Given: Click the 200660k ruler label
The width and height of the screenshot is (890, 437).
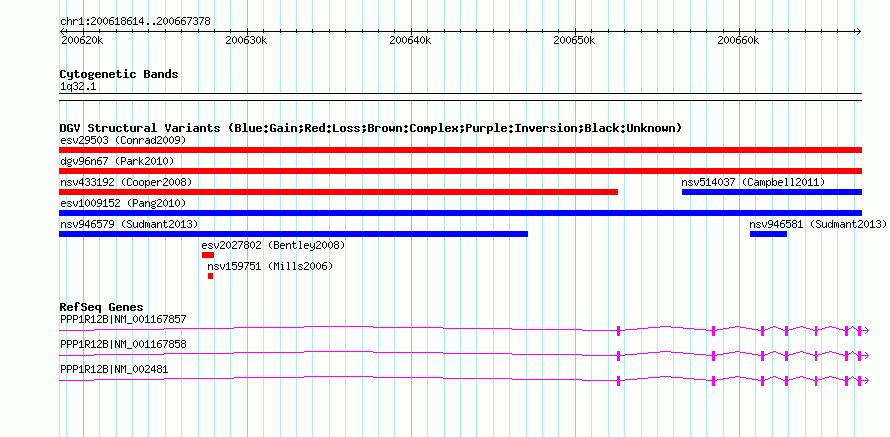Looking at the screenshot, I should coord(738,41).
